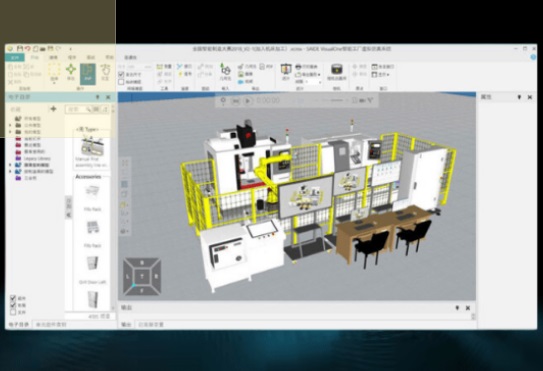The height and width of the screenshot is (371, 543).
Task: Expand the blue model folder above last purple folder
Action: point(10,171)
